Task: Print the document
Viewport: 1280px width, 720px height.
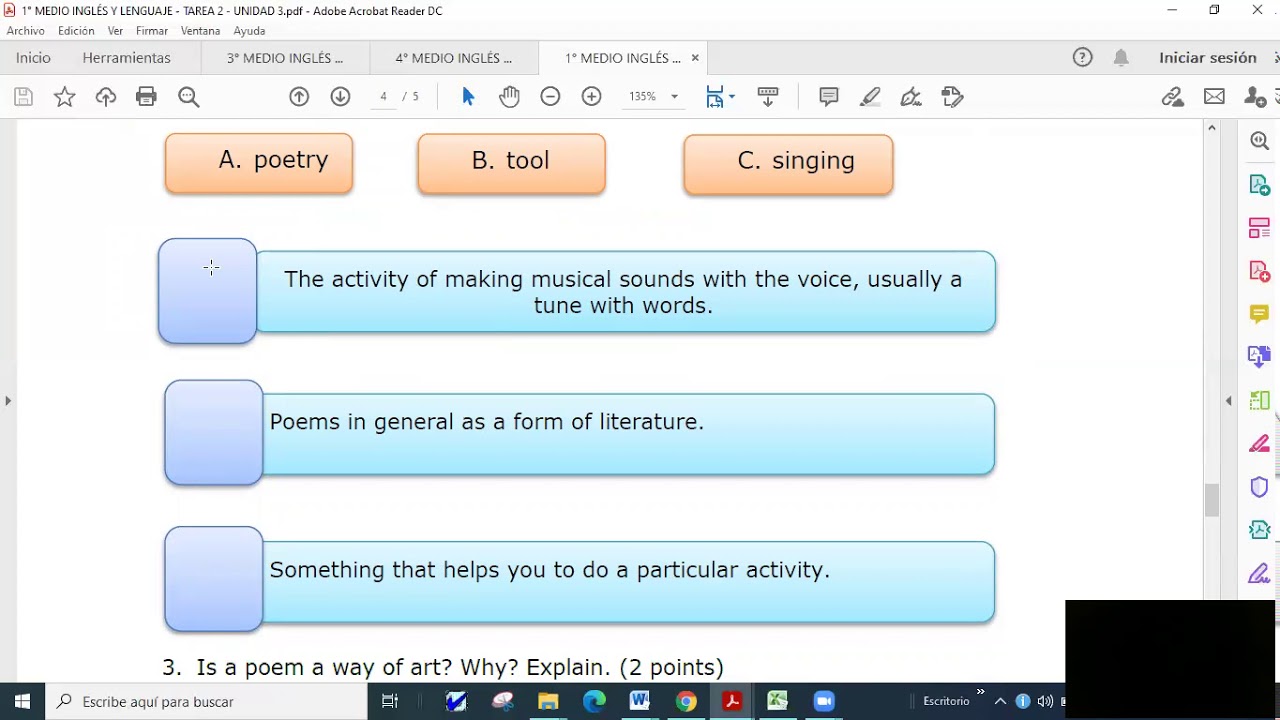Action: coord(147,97)
